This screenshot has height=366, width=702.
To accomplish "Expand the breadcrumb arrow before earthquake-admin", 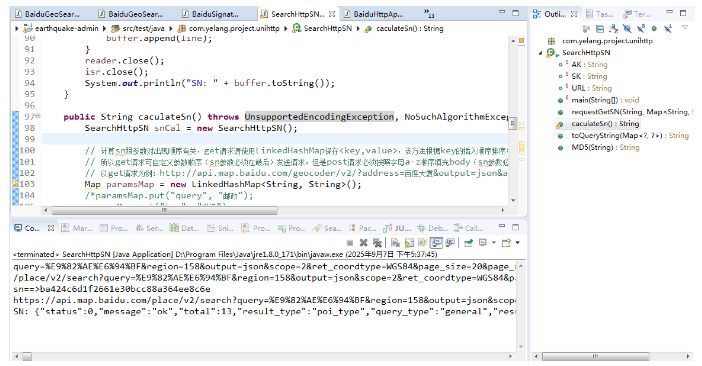I will point(17,29).
